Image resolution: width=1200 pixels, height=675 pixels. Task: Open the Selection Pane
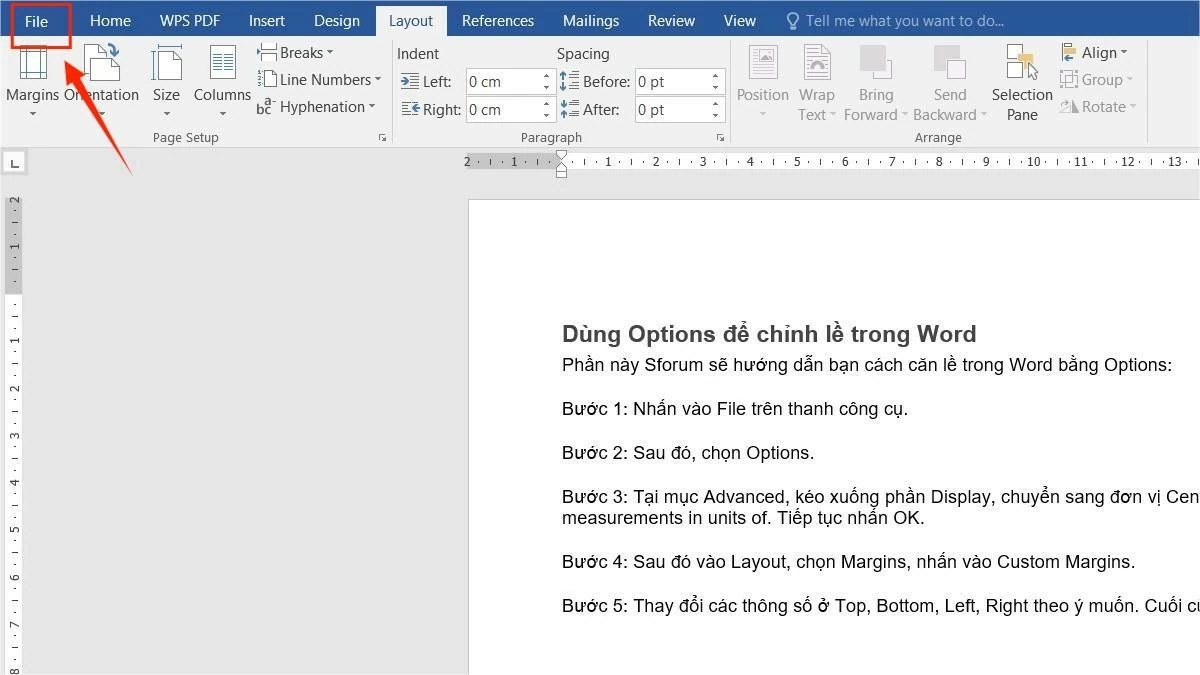pos(1021,80)
